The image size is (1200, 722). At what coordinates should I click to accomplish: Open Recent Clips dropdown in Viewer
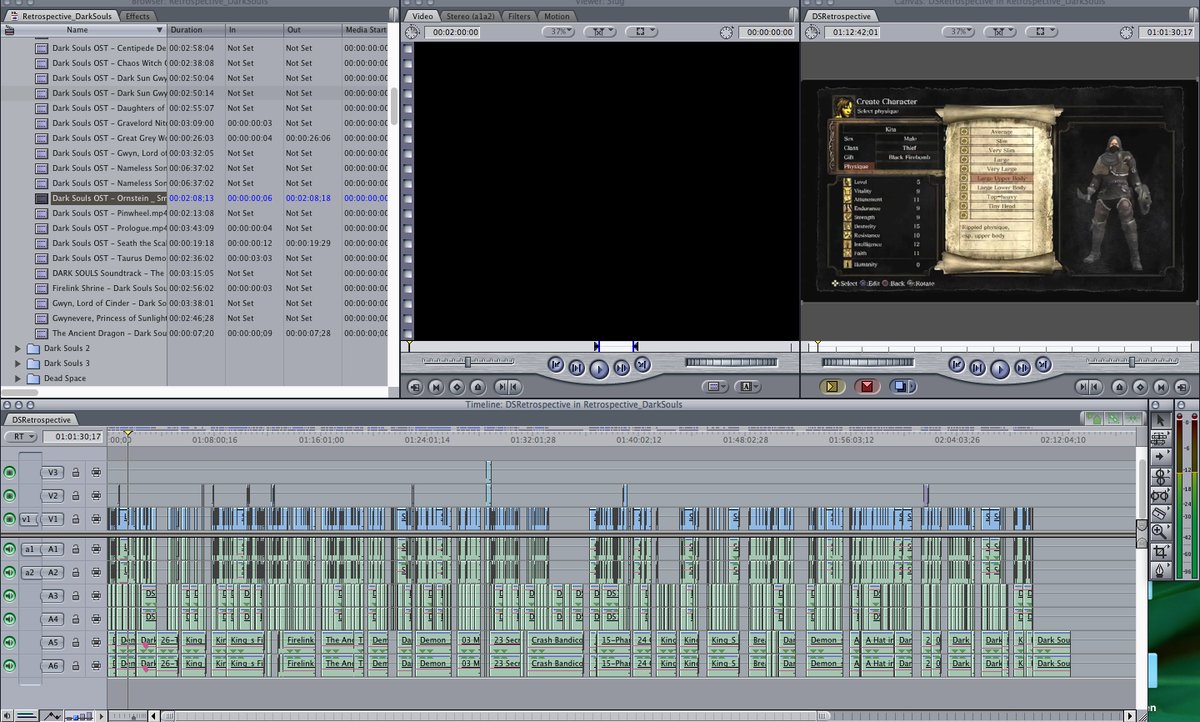tap(716, 386)
